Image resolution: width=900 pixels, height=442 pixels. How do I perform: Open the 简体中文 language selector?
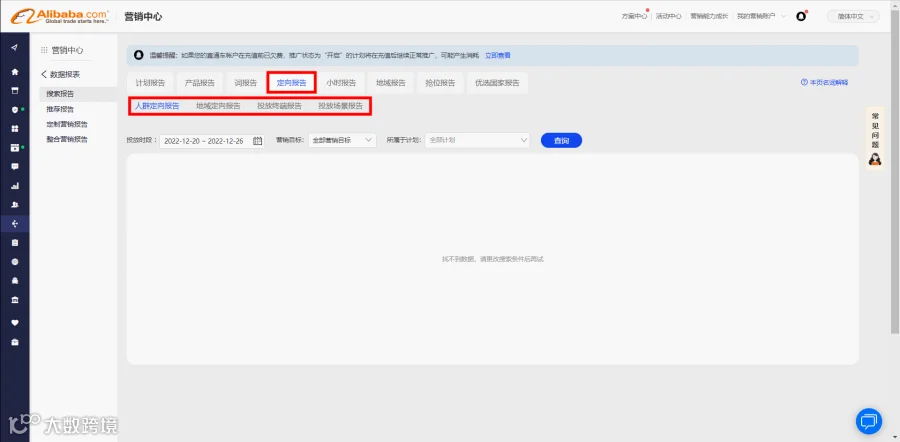853,17
